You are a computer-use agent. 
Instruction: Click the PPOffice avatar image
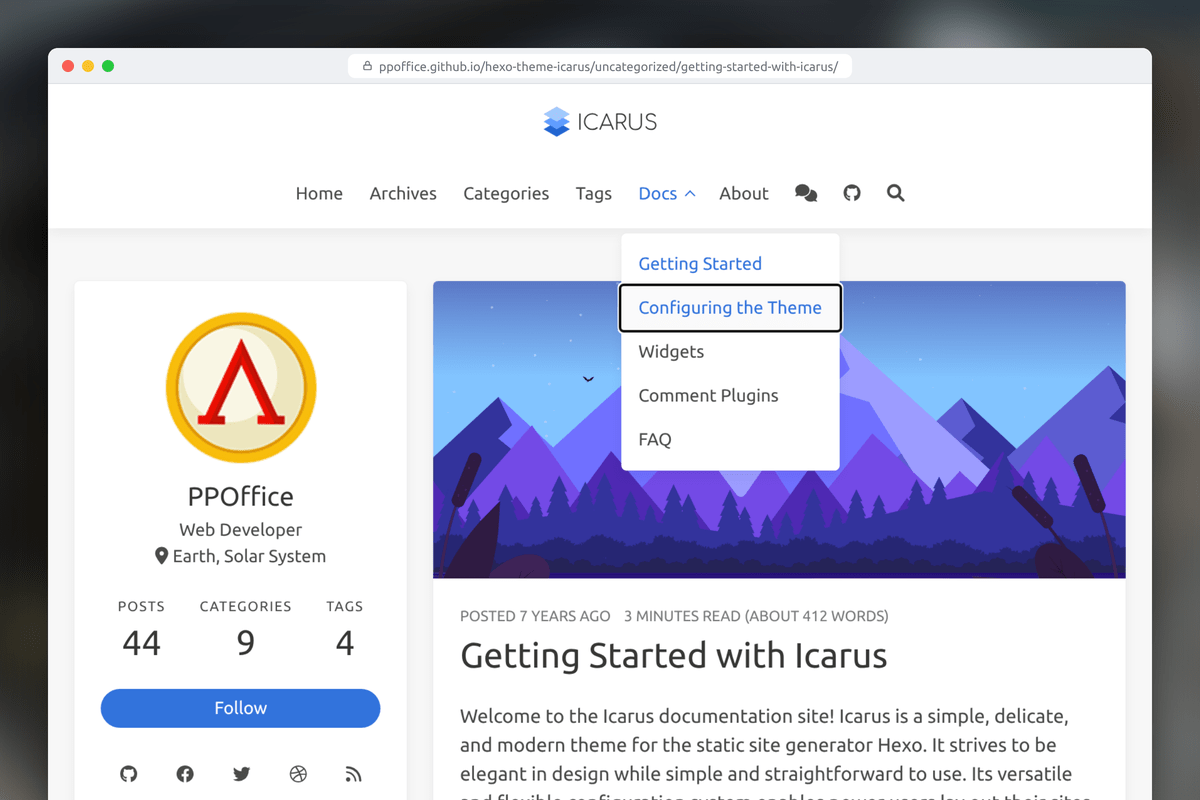click(x=241, y=388)
